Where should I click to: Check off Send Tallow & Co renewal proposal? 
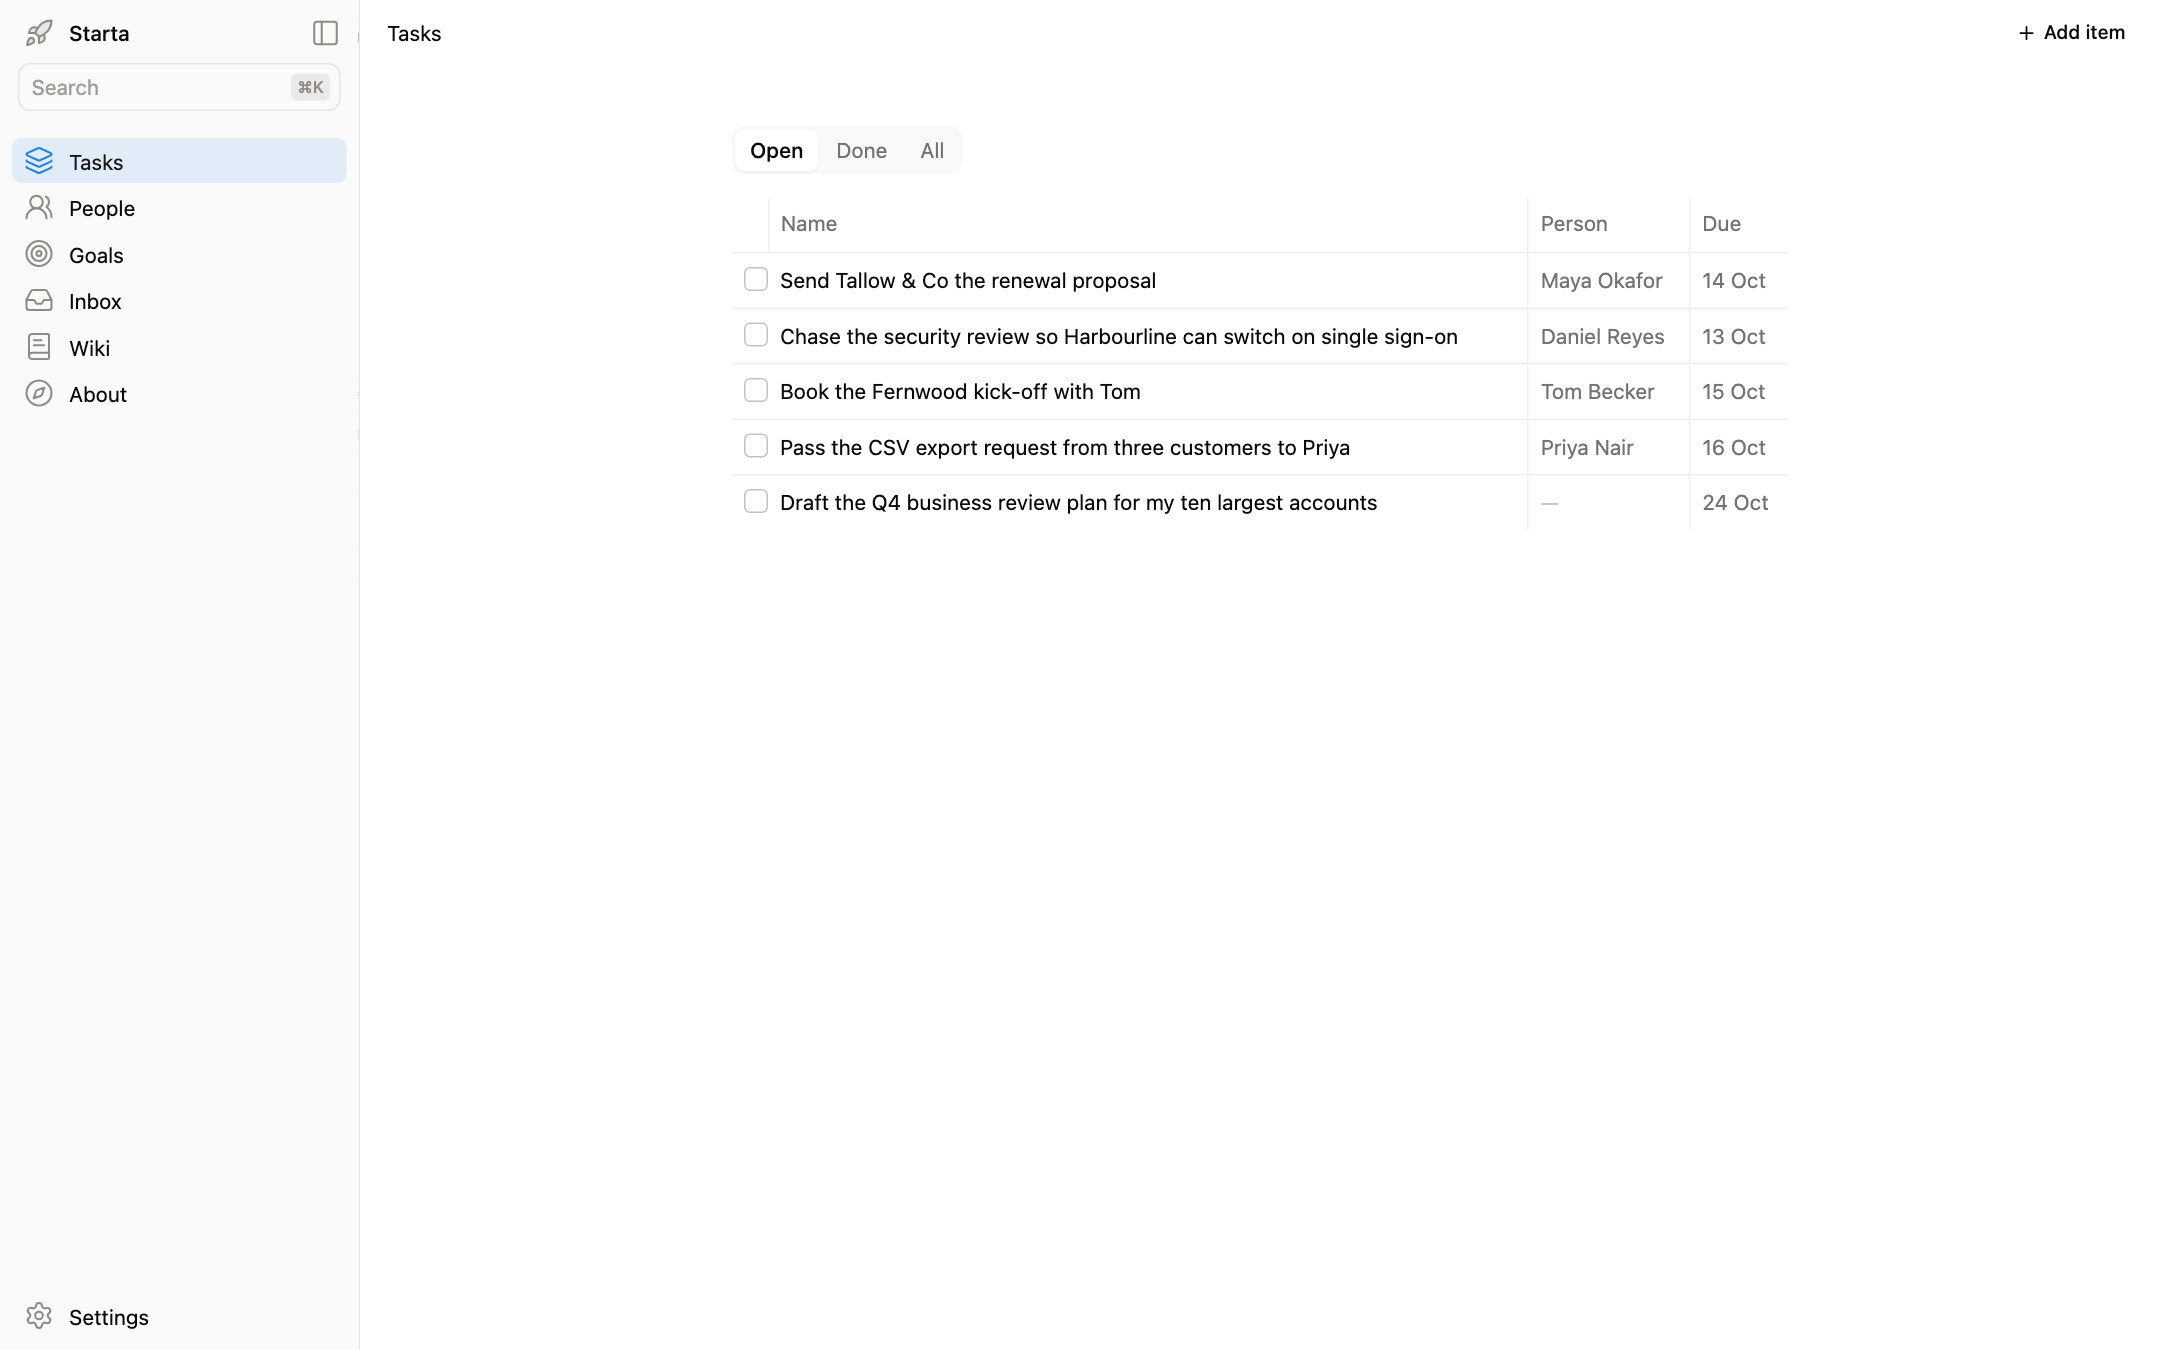click(756, 279)
